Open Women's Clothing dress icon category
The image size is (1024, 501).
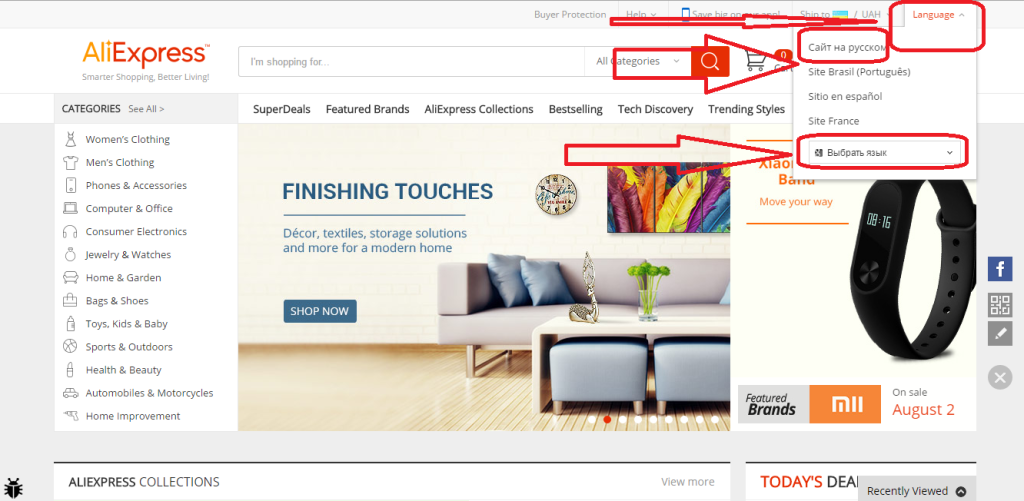70,139
